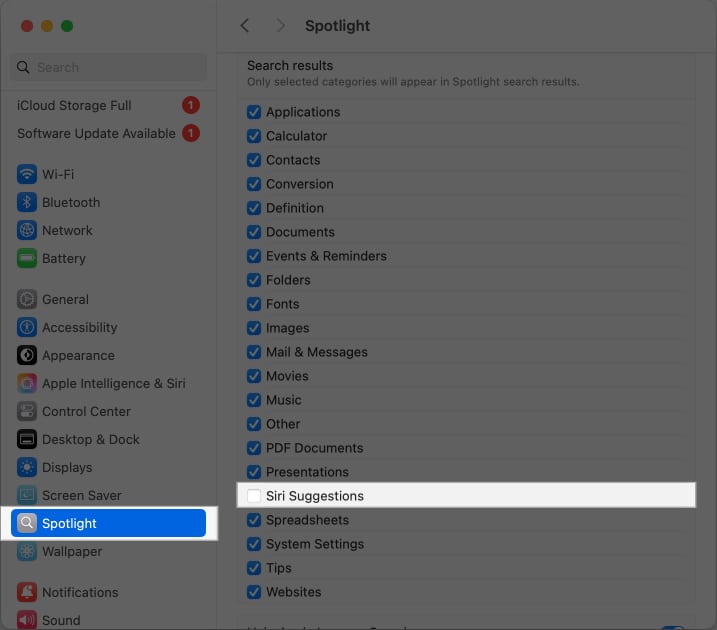The image size is (717, 630).
Task: Enable the Siri Suggestions checkbox
Action: (x=254, y=496)
